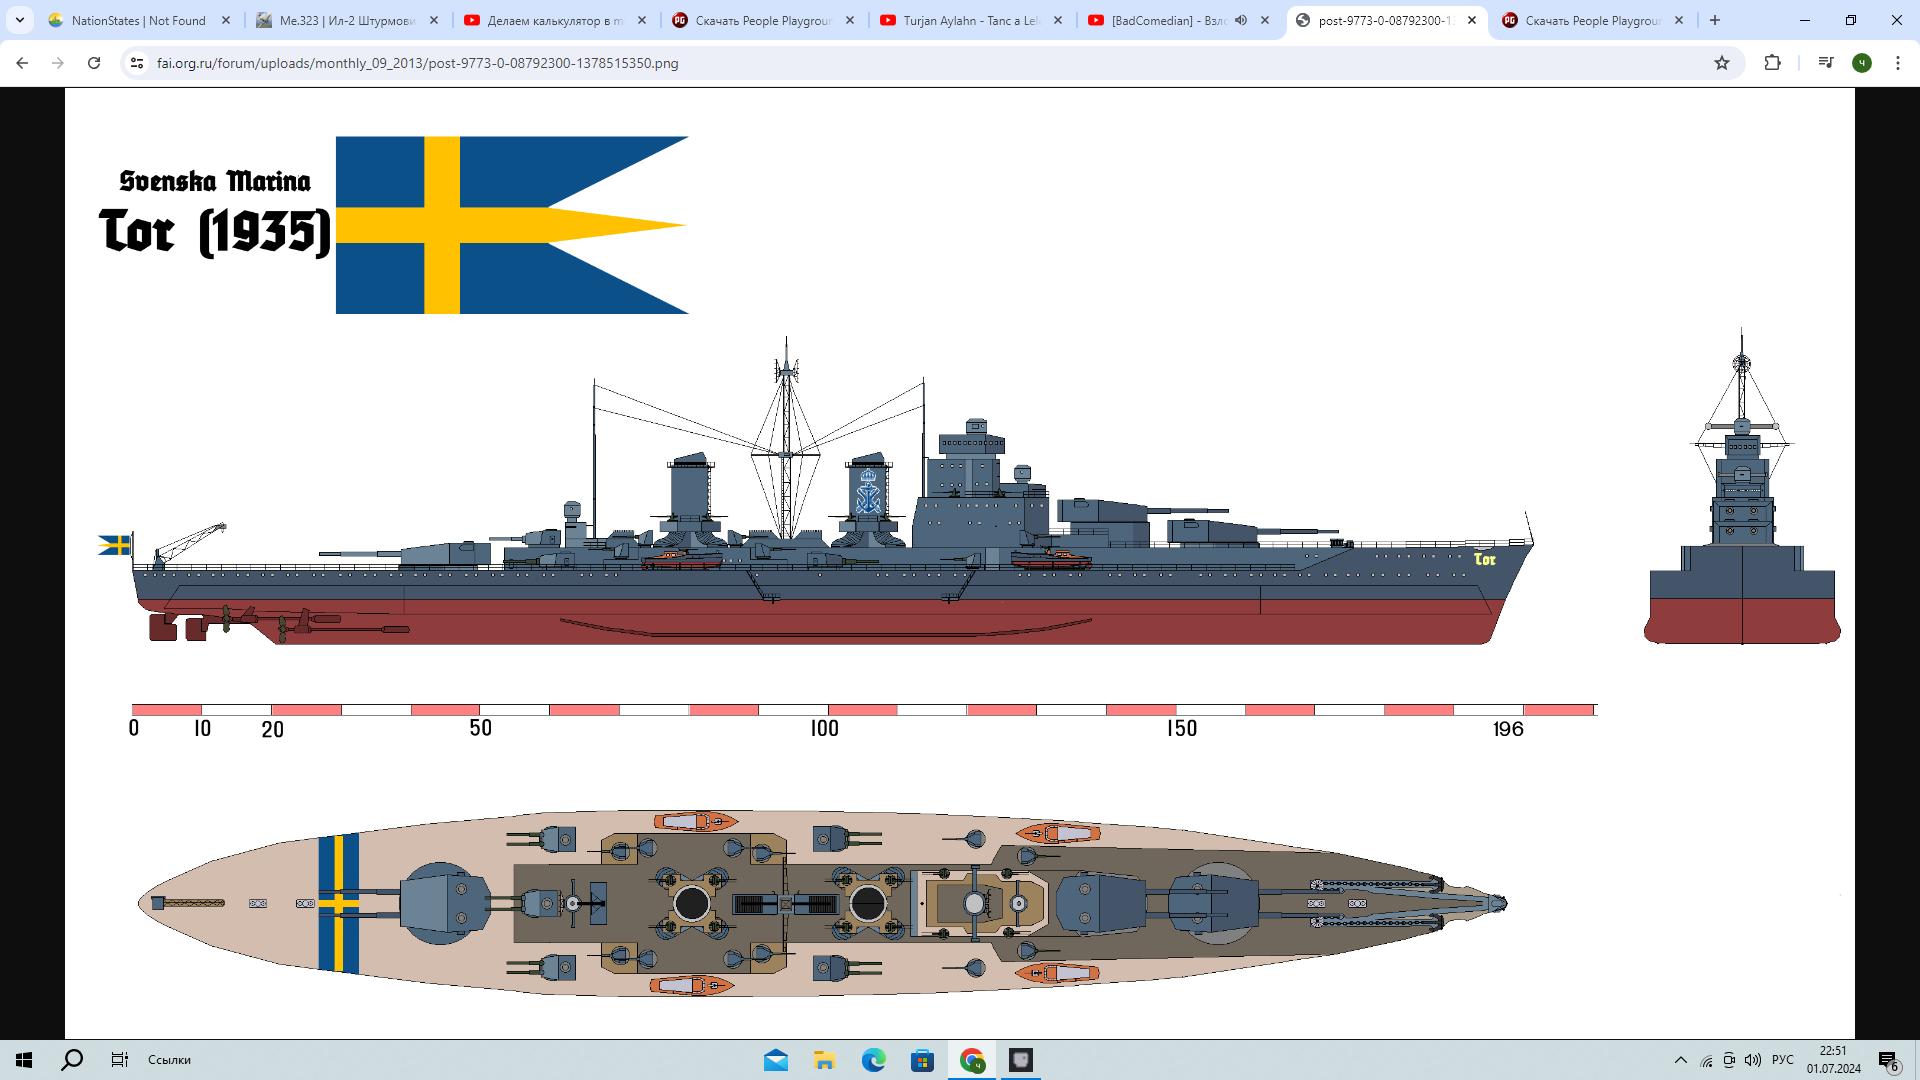Bookmark this page with star icon
The height and width of the screenshot is (1080, 1920).
(x=1722, y=63)
